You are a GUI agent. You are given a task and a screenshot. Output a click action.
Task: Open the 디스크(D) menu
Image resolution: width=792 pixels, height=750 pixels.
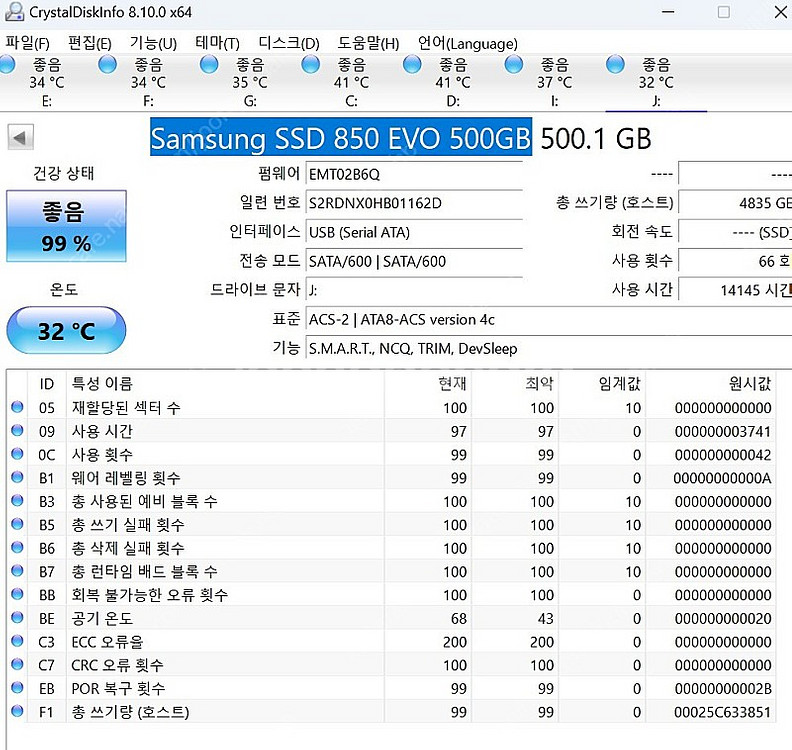pyautogui.click(x=288, y=43)
